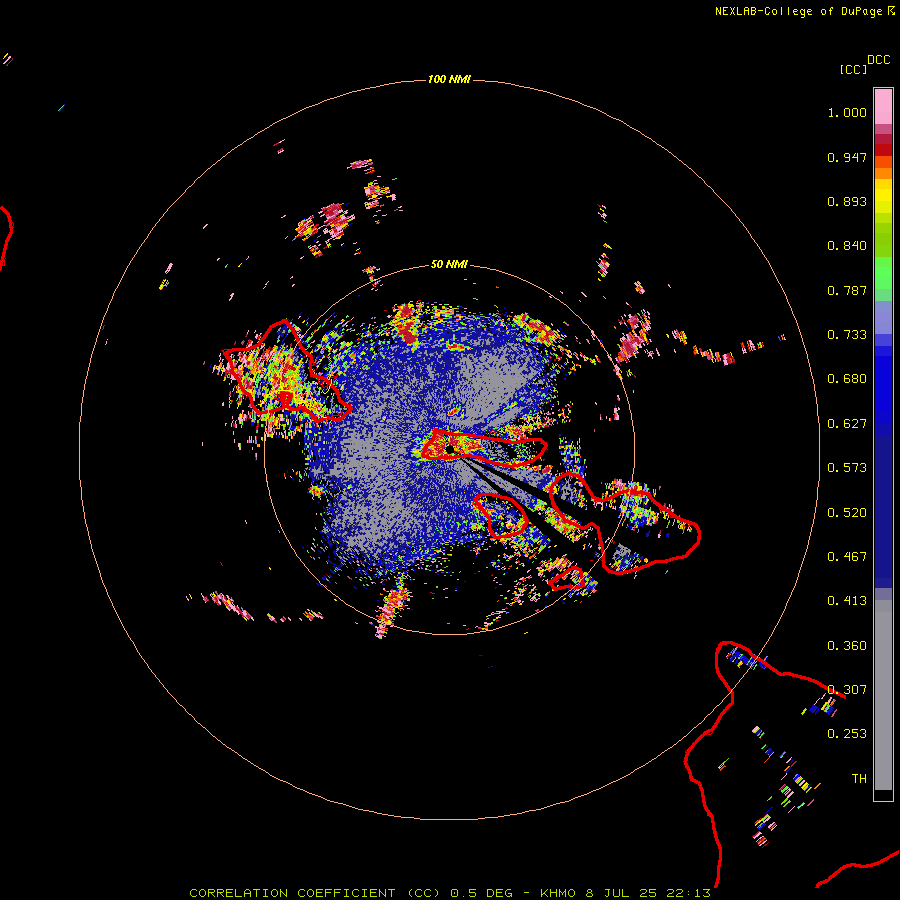Click the 0.520 scale value
The image size is (900, 900).
[x=847, y=513]
